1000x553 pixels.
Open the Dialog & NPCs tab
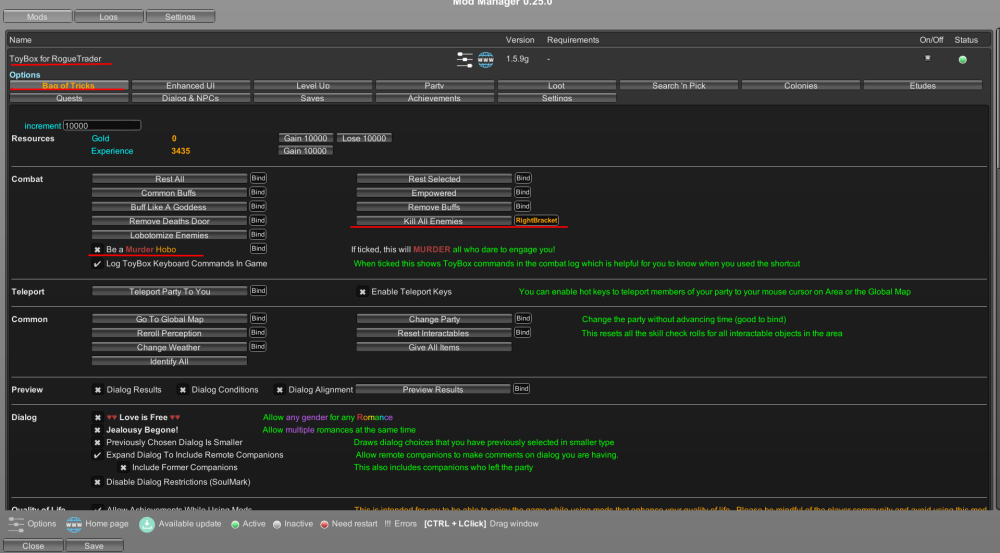click(x=191, y=98)
